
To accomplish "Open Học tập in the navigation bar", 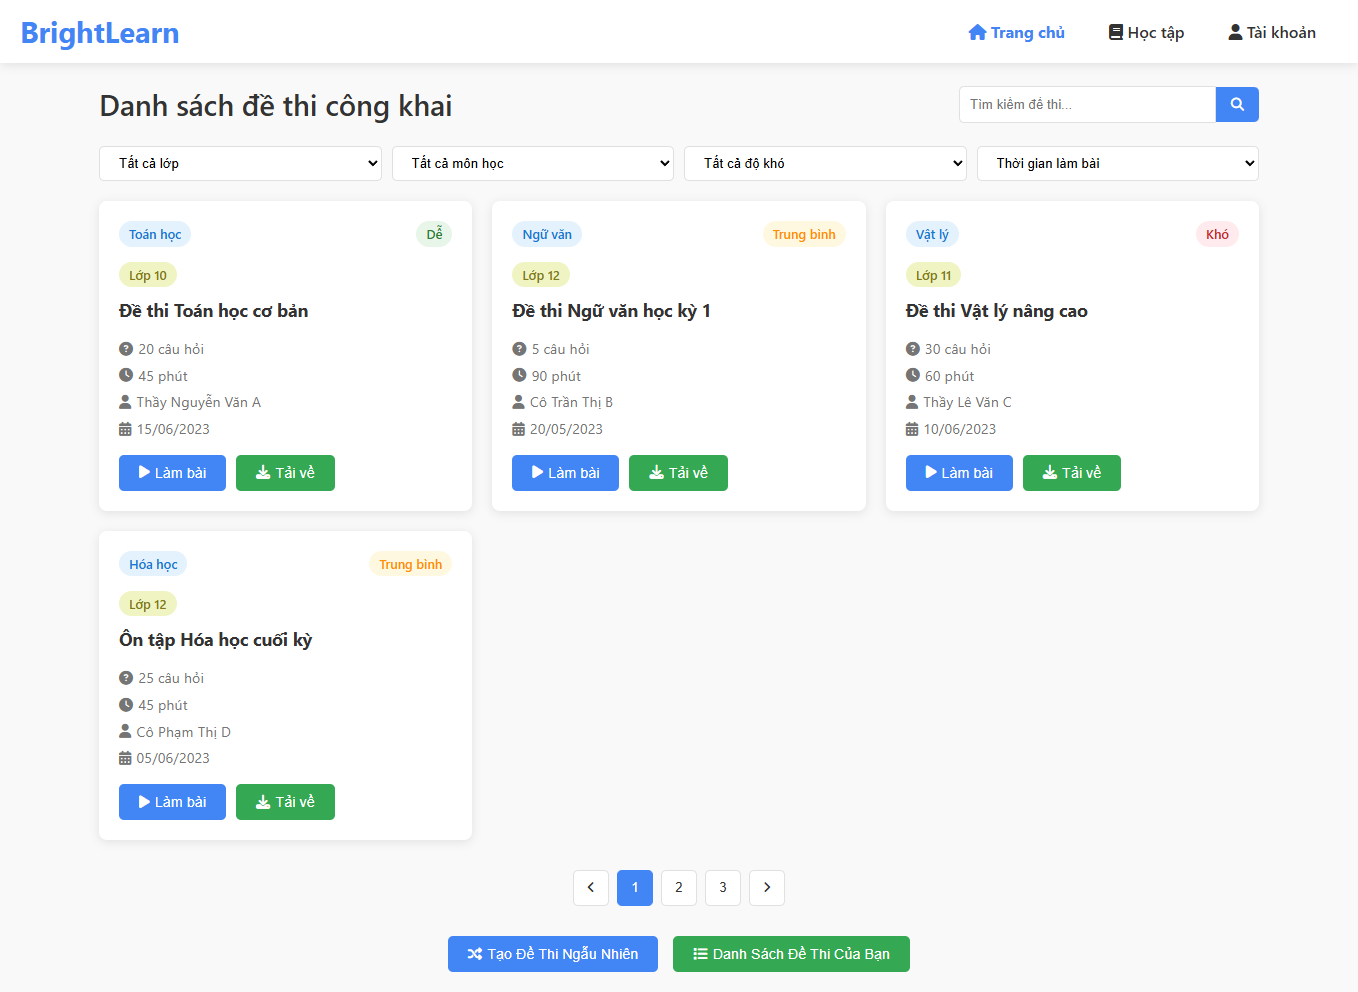I will 1147,32.
